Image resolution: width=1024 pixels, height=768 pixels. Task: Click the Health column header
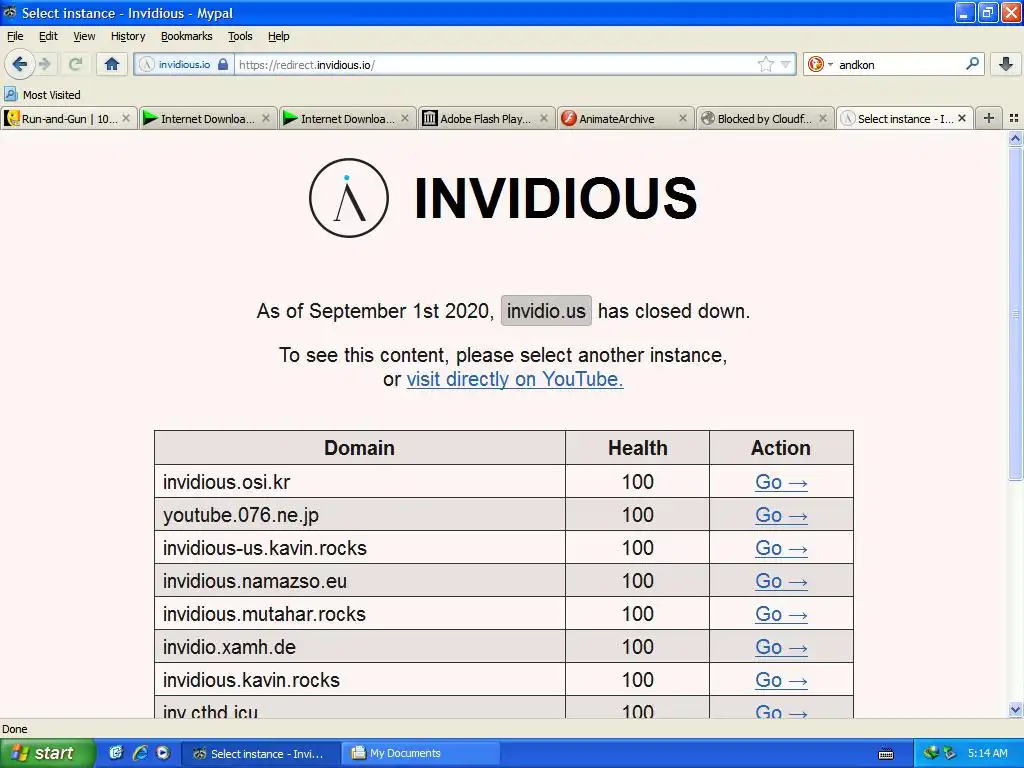[x=637, y=448]
